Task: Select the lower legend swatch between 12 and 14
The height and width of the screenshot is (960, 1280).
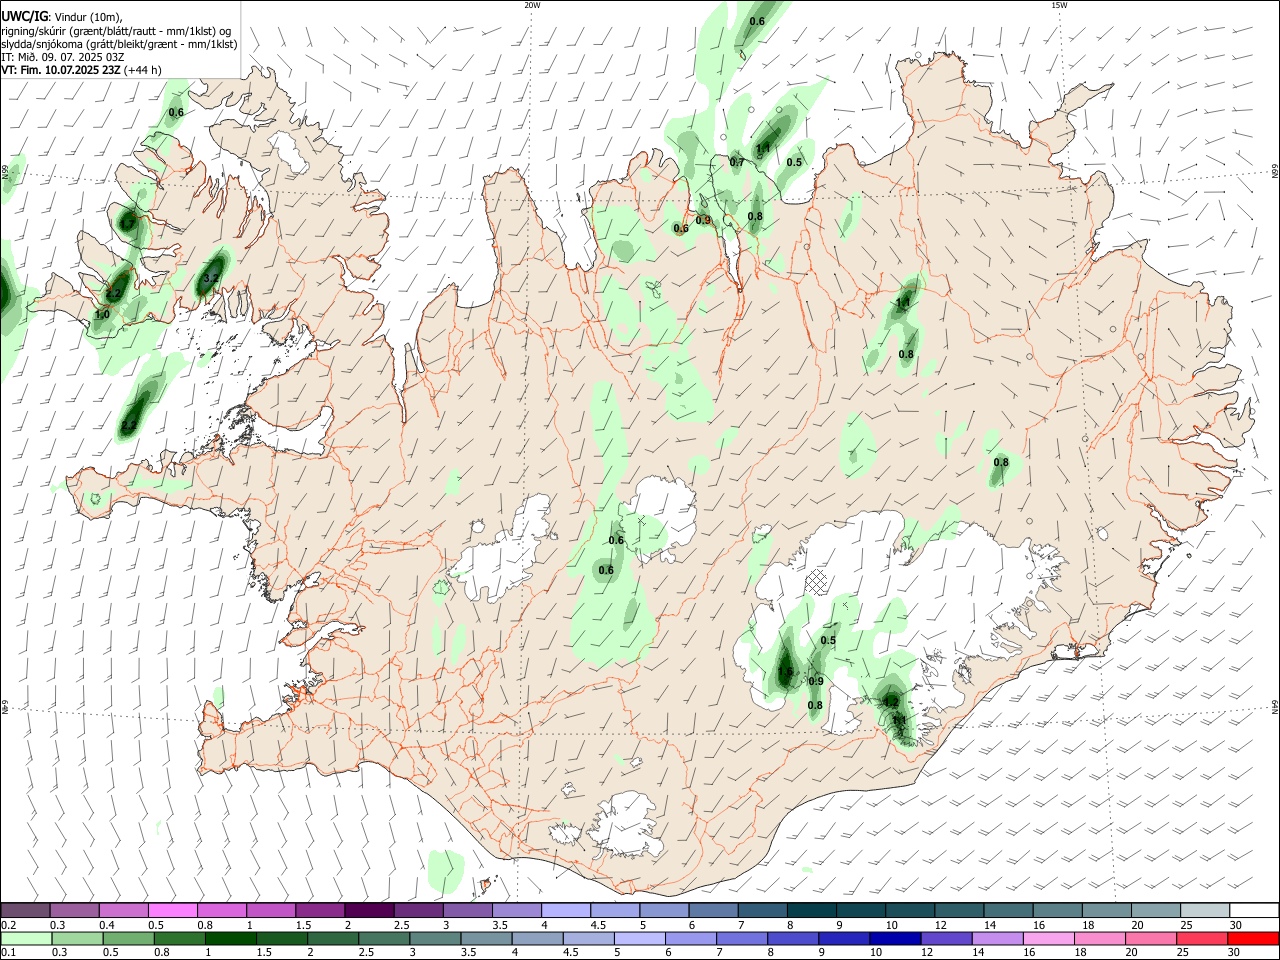Action: click(x=946, y=938)
